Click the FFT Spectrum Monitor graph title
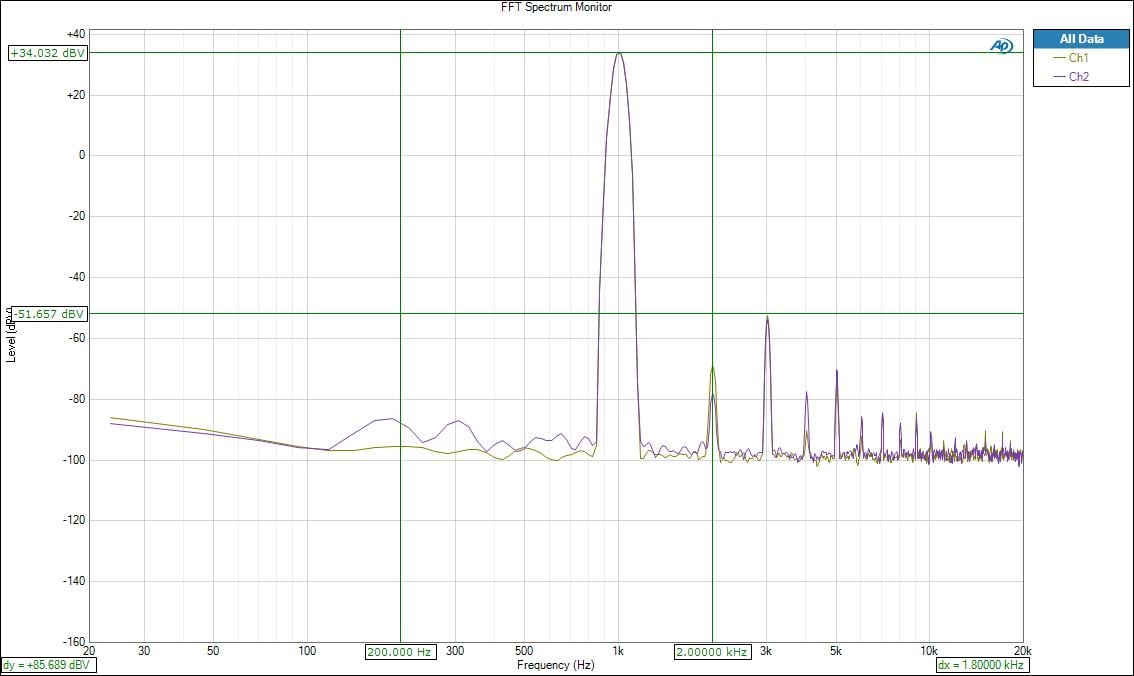Image resolution: width=1134 pixels, height=676 pixels. pyautogui.click(x=556, y=7)
